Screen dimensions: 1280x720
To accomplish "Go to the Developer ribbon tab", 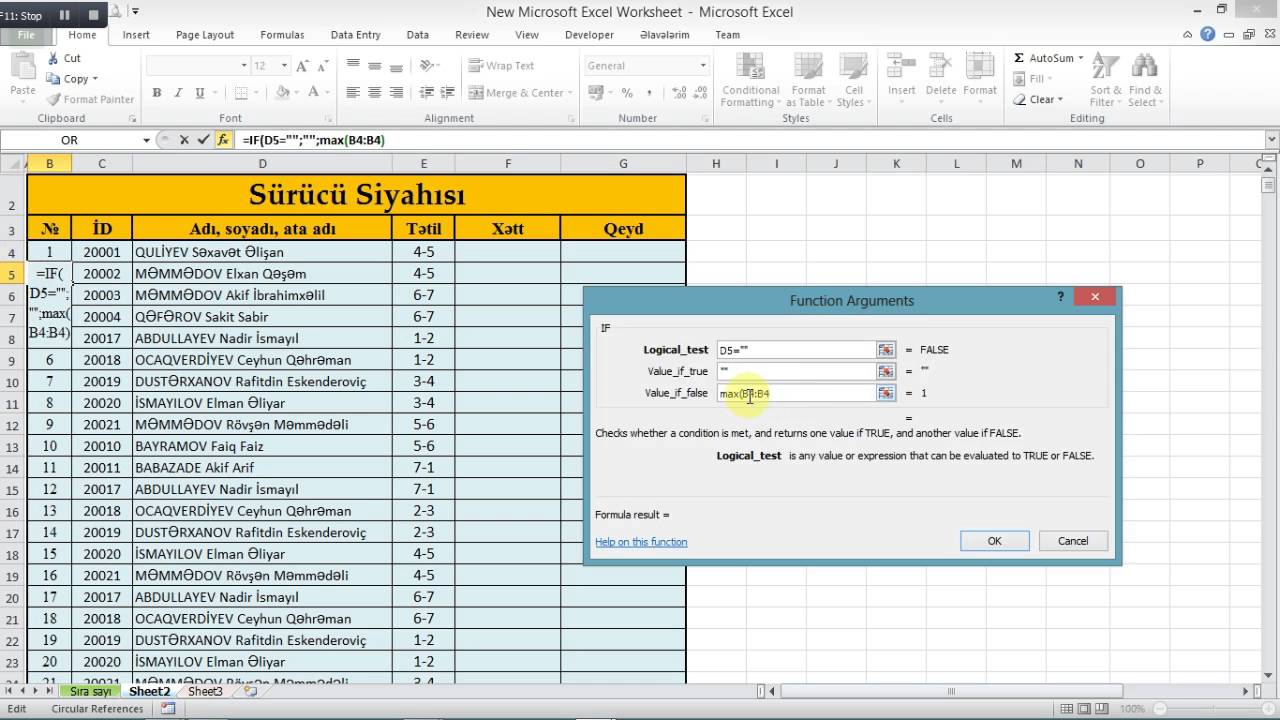I will coord(589,35).
